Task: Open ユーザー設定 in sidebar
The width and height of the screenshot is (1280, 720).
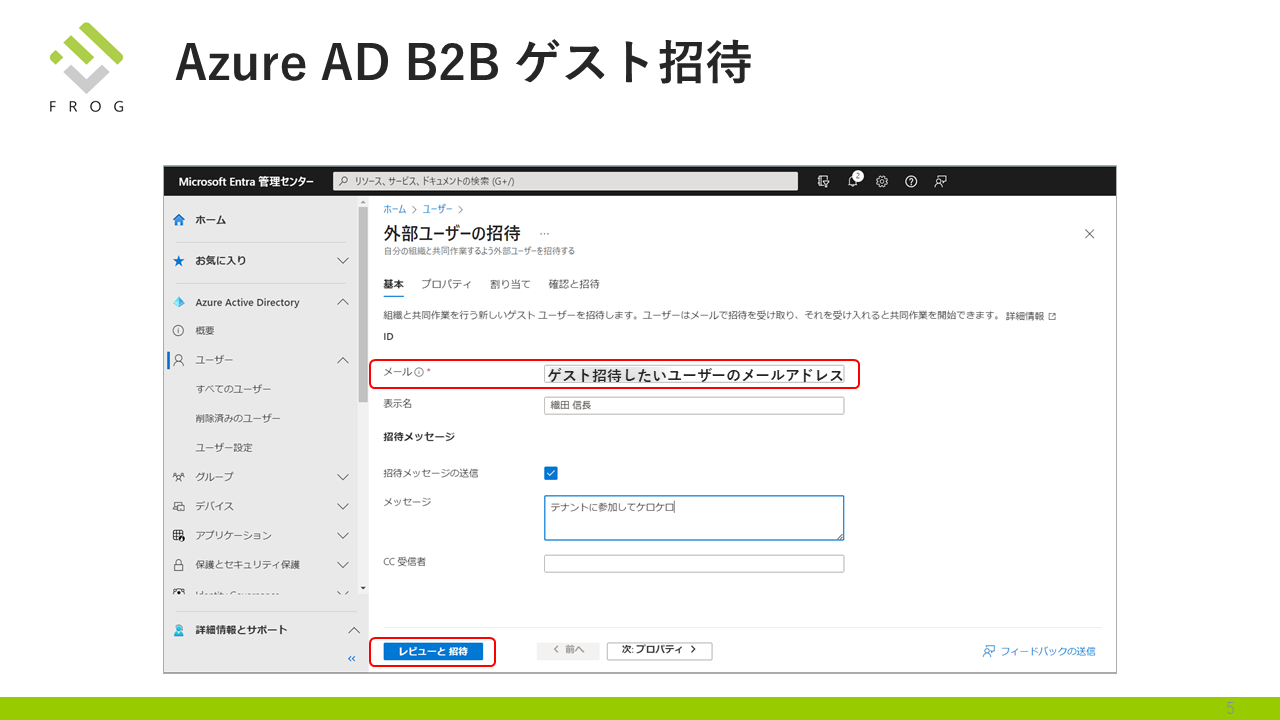Action: 224,447
